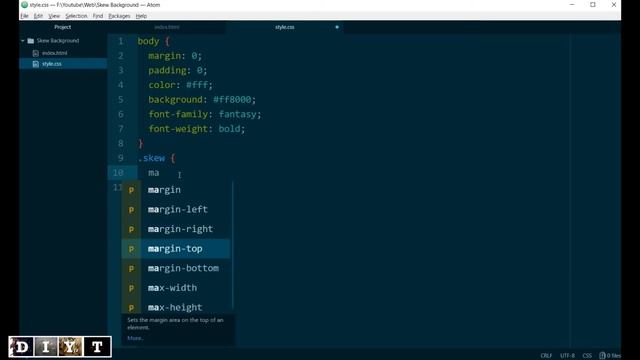Open the Edit menu
Viewport: 640px width, 360px height.
pyautogui.click(x=38, y=16)
